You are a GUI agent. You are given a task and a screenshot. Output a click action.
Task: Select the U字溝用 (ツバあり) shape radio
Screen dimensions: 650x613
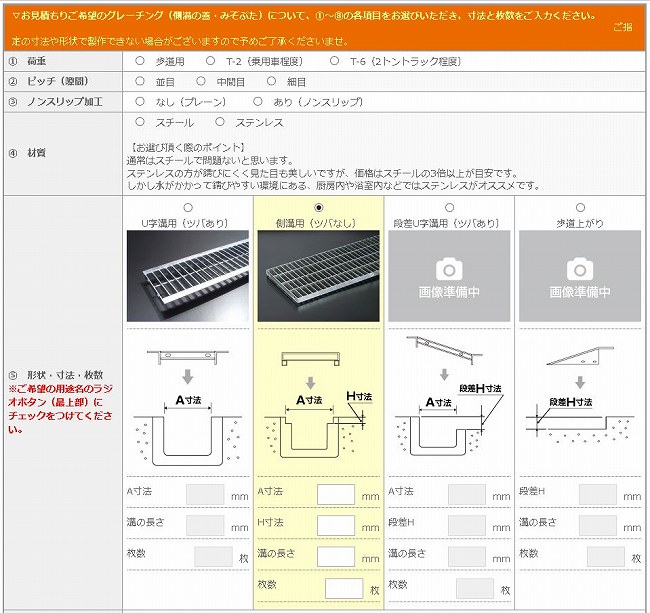189,207
